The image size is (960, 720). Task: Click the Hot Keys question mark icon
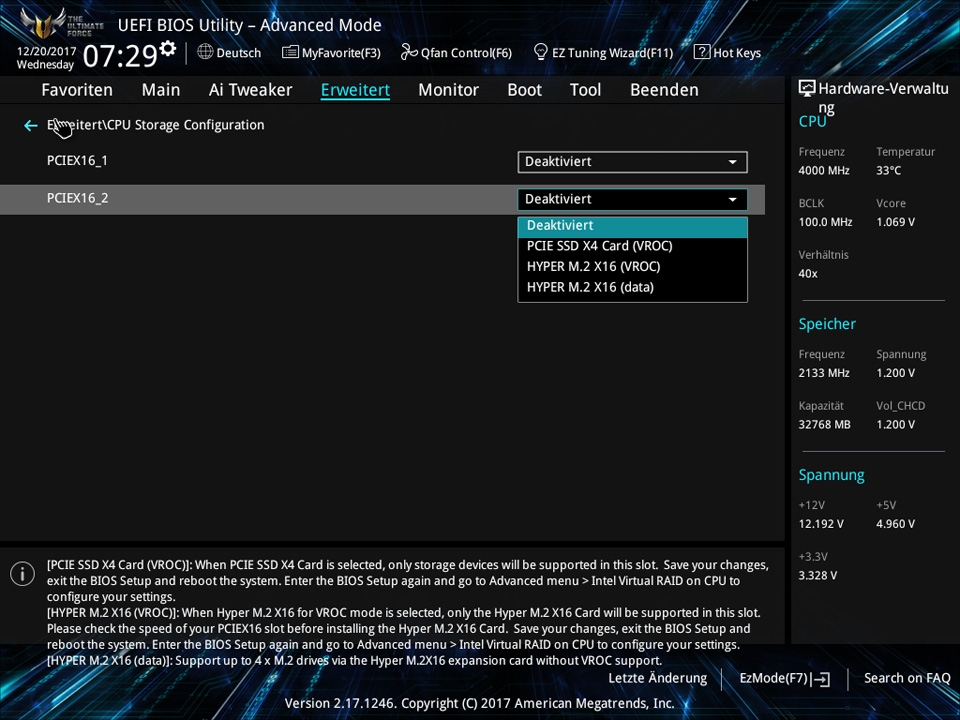(x=702, y=52)
